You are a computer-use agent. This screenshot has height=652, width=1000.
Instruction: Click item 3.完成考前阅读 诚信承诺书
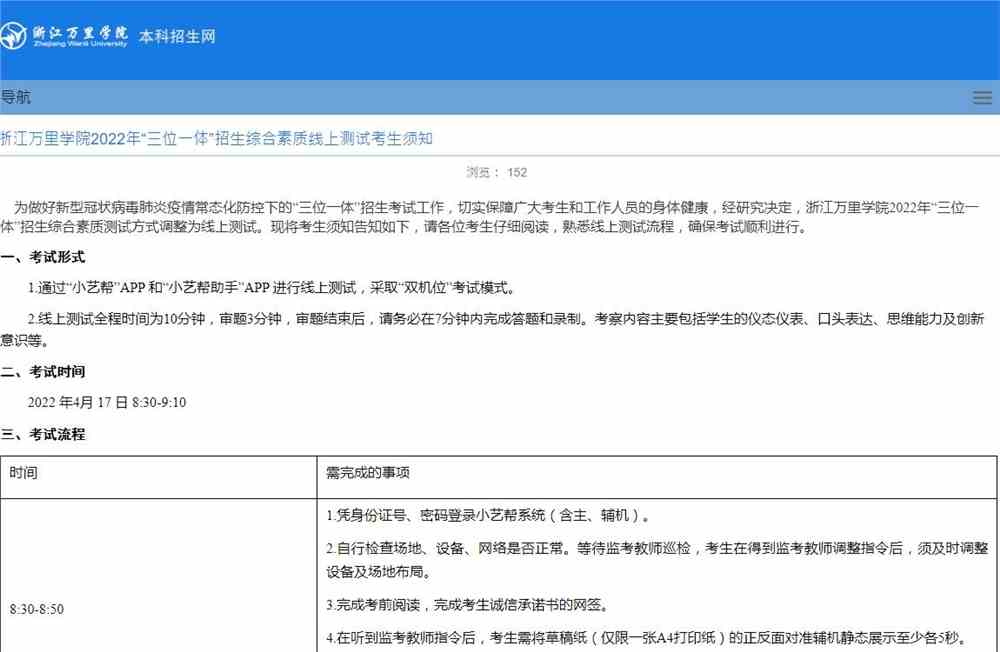coord(469,605)
